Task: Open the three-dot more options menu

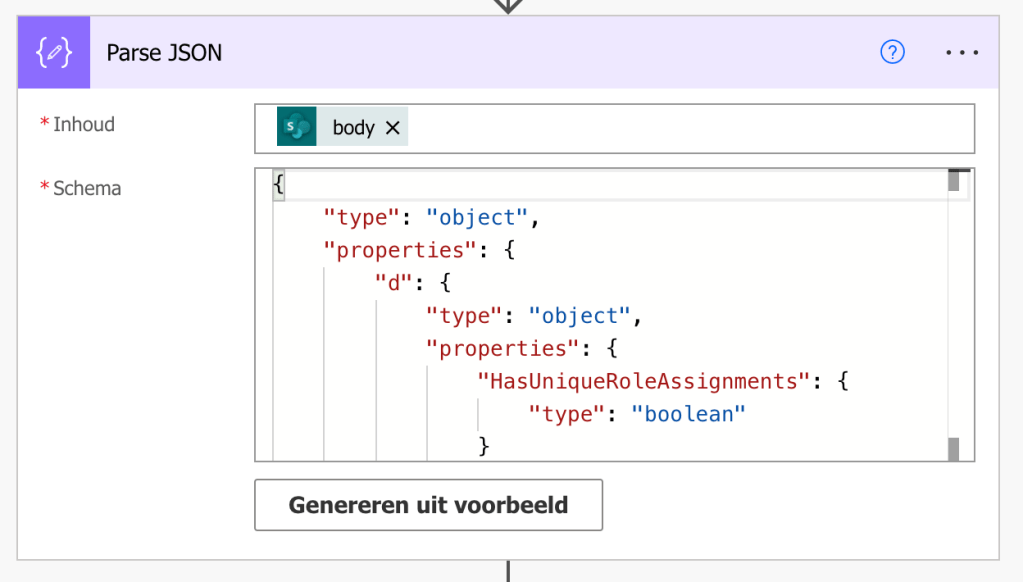Action: point(962,52)
